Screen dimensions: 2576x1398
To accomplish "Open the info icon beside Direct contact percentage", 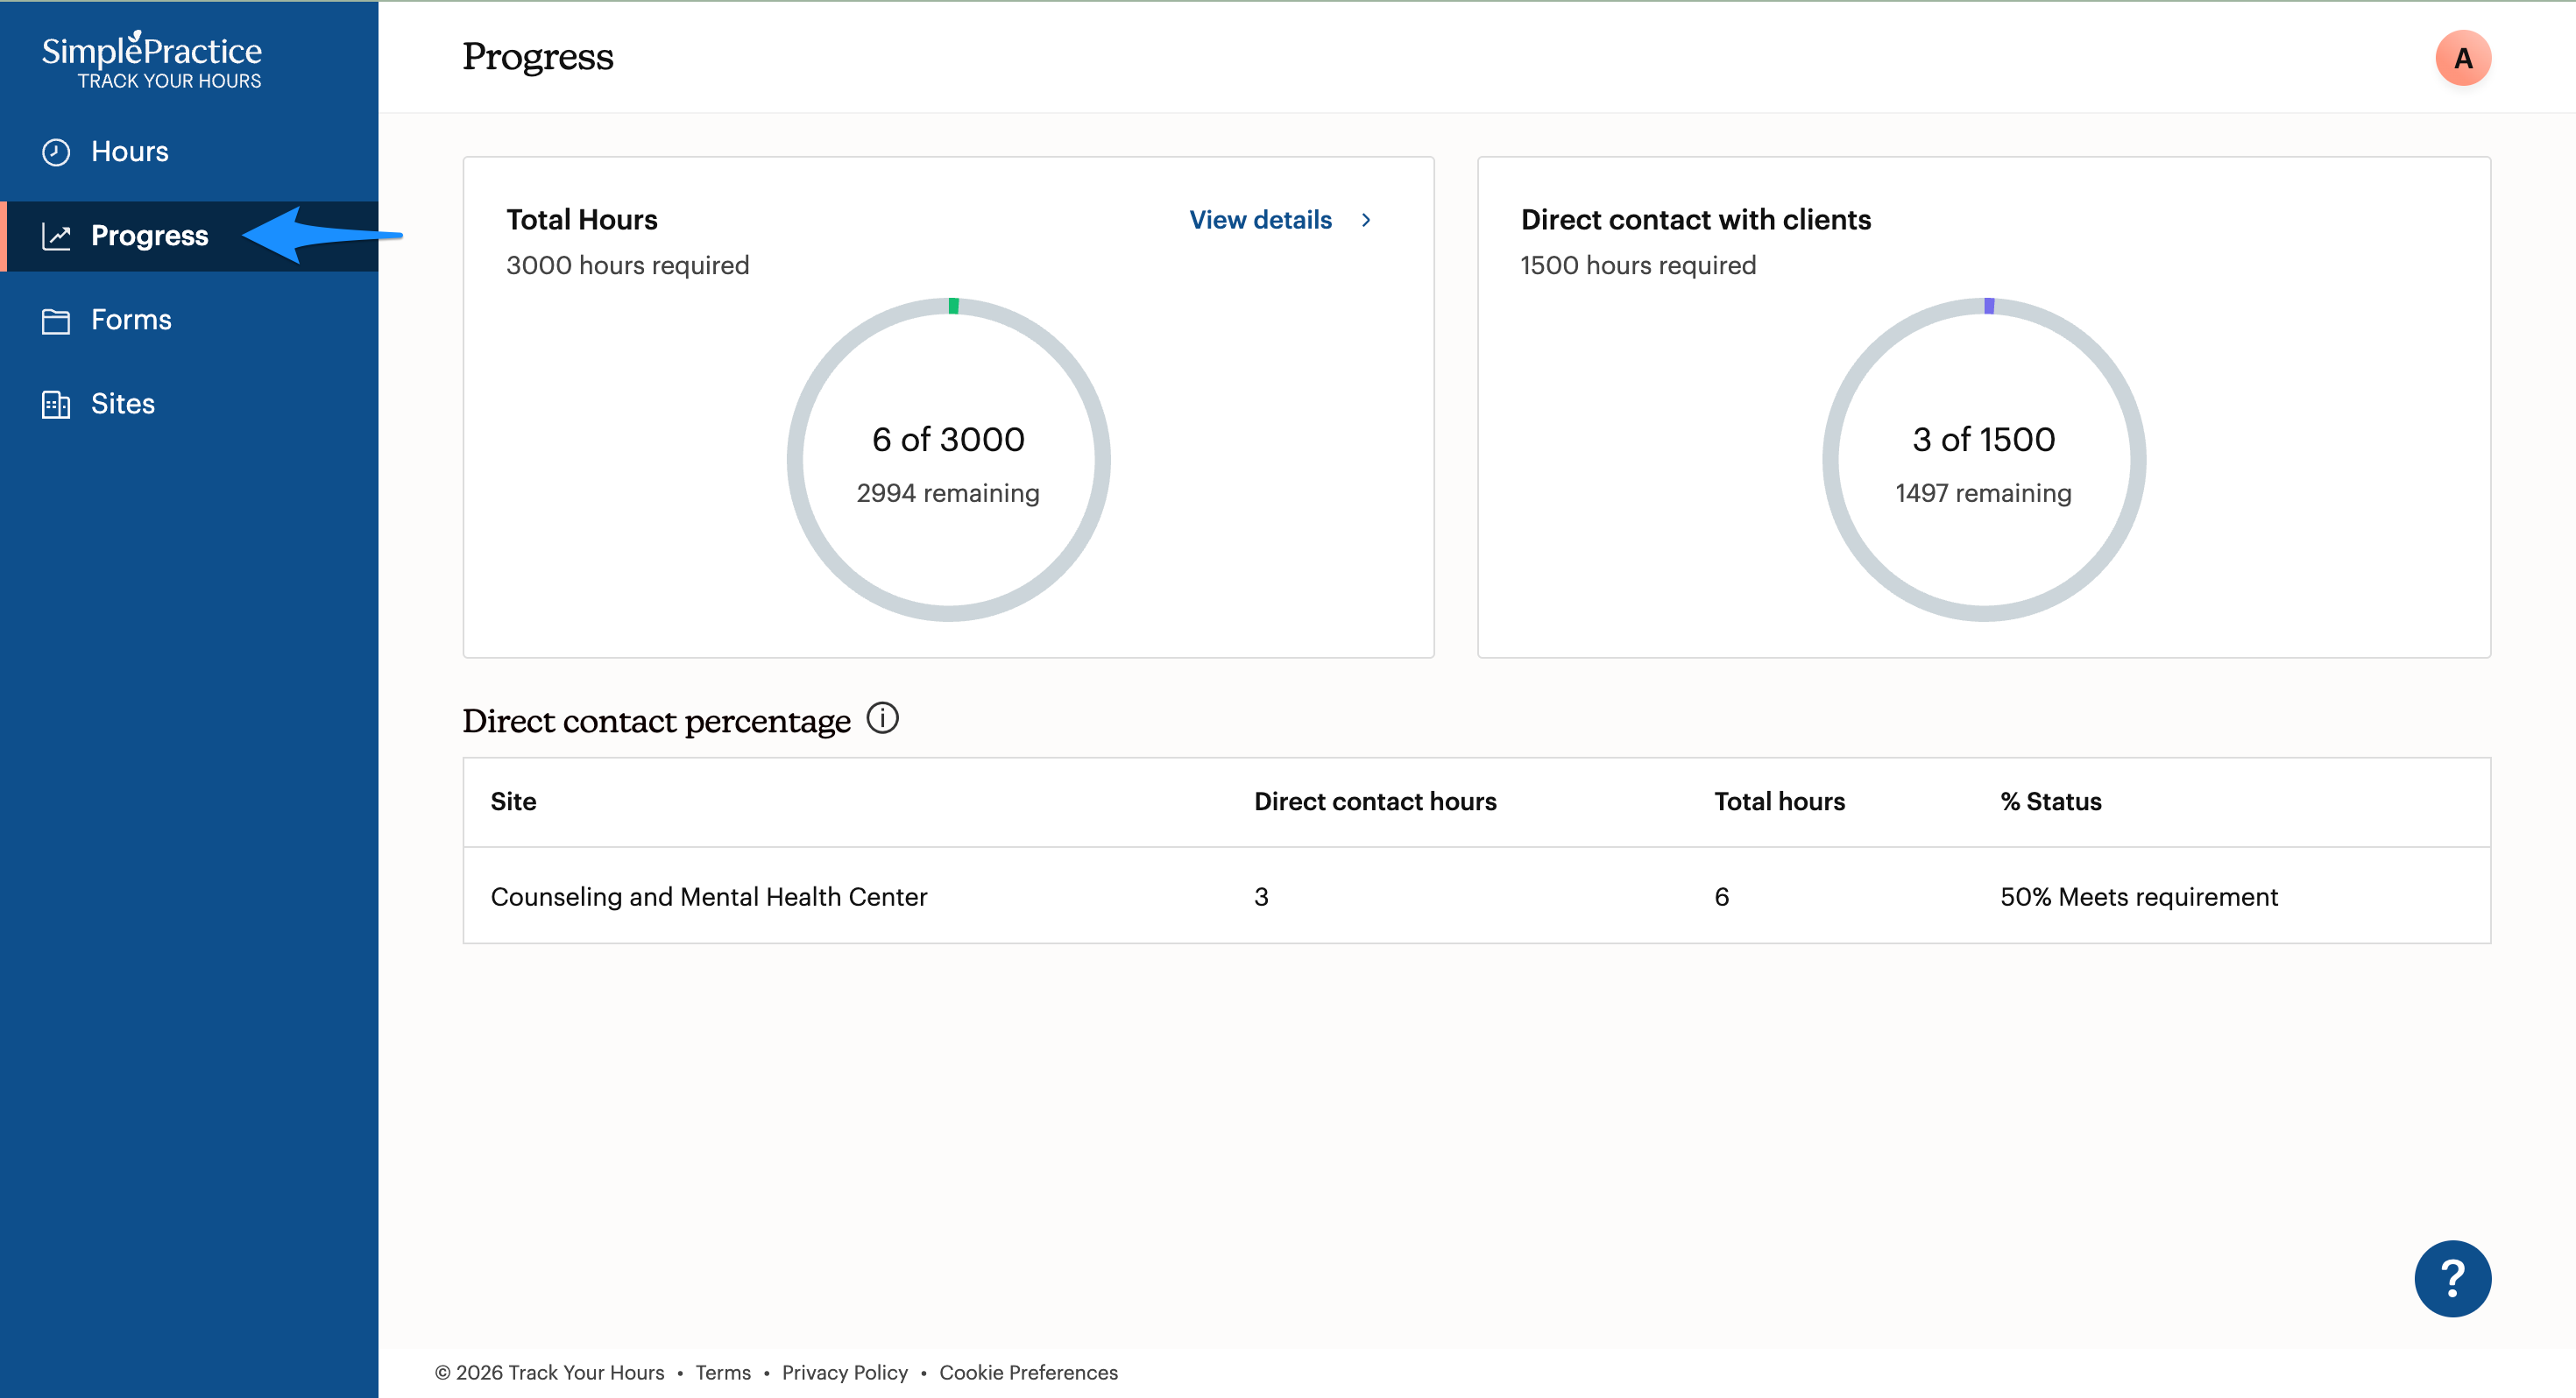I will point(882,718).
